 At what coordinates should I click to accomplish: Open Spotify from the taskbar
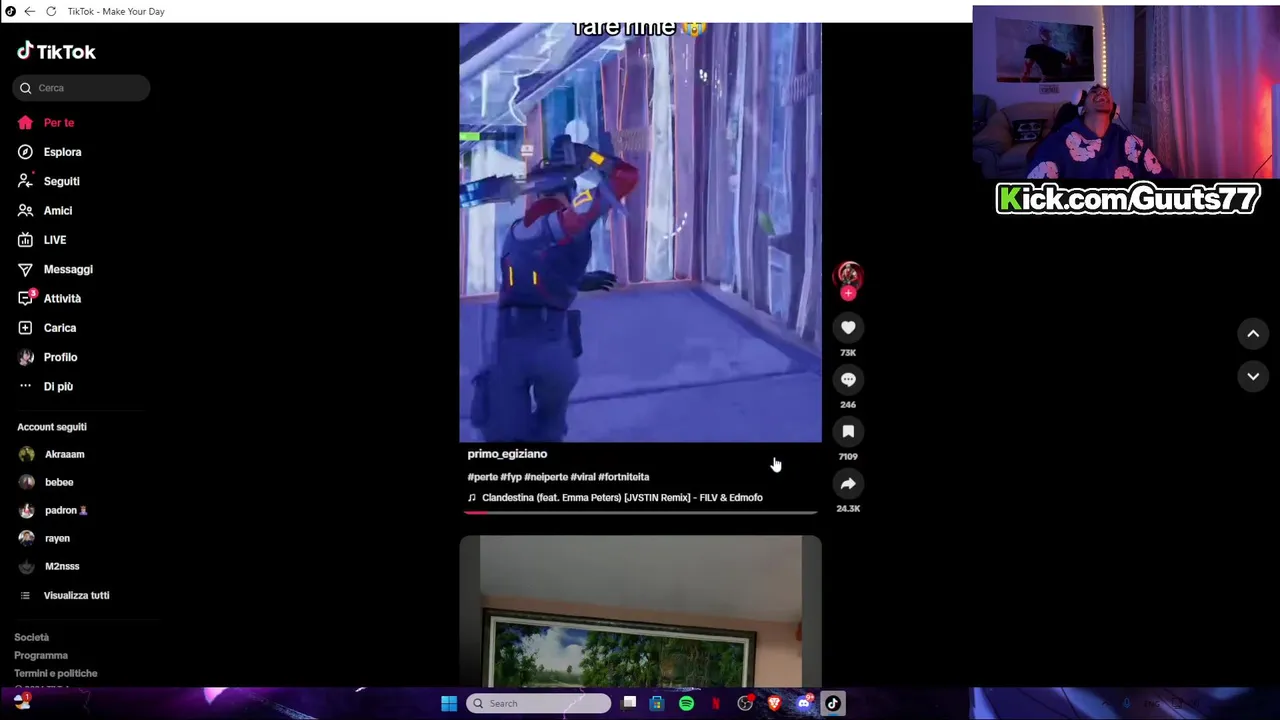(686, 703)
